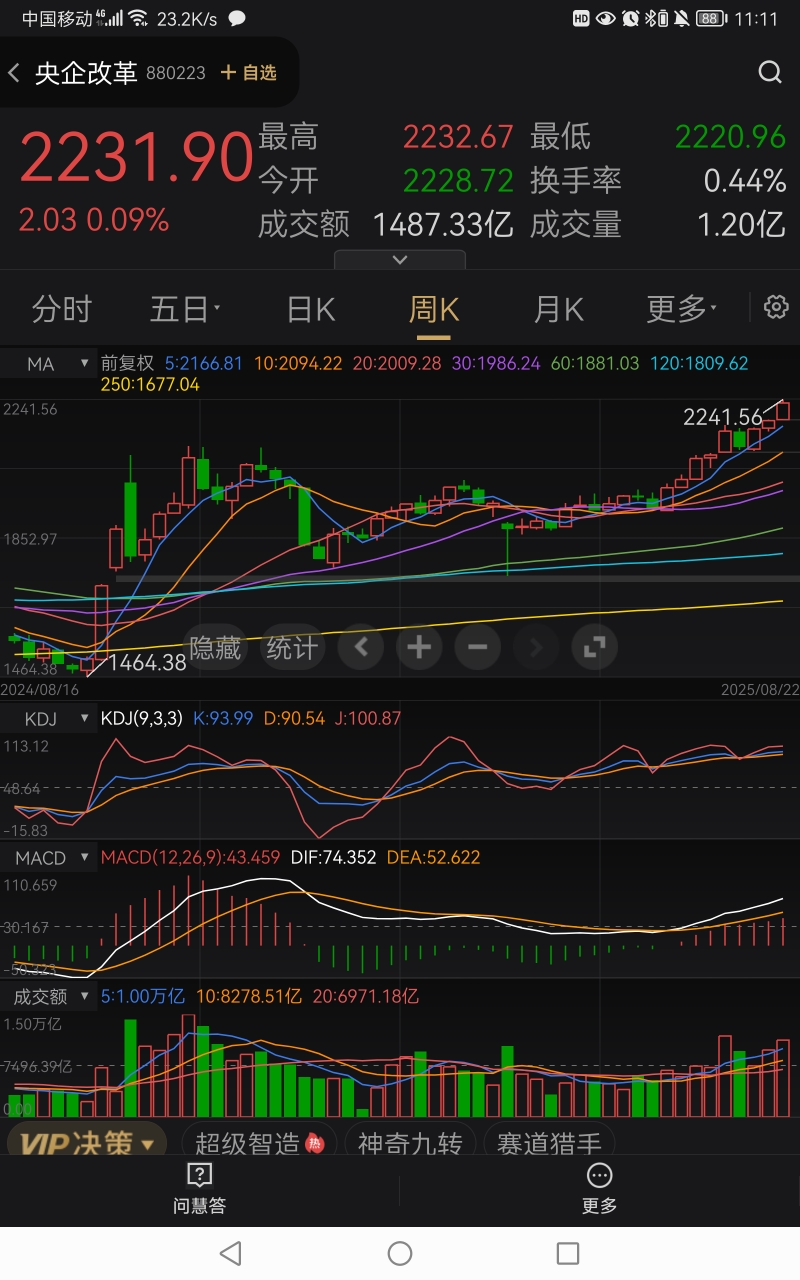
Task: Tap the MACD DIF:74.352 value
Action: [333, 857]
